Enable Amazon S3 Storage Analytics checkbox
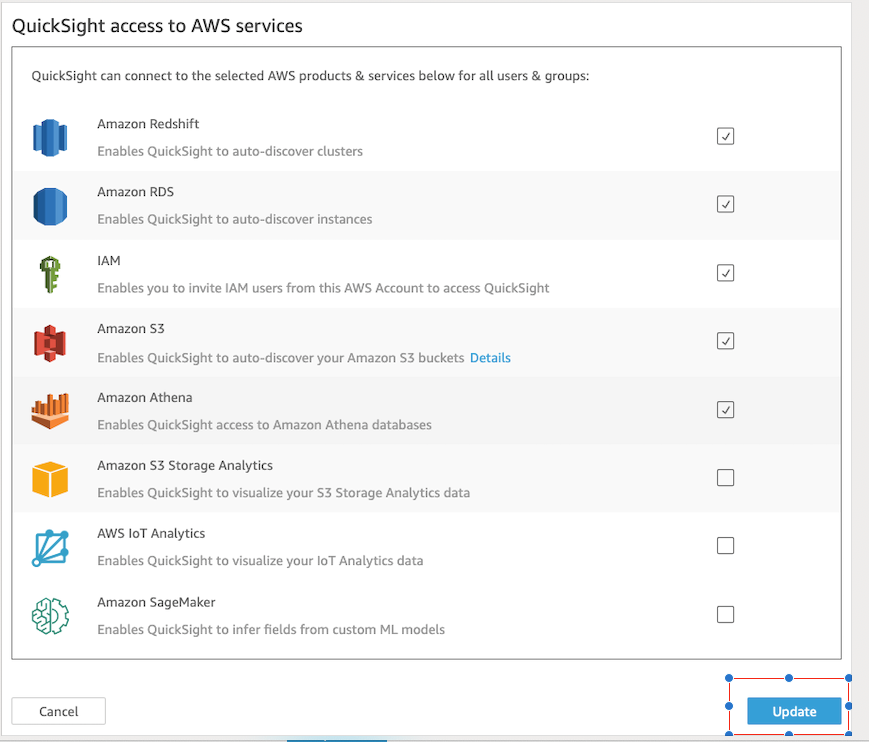The image size is (869, 742). tap(726, 478)
